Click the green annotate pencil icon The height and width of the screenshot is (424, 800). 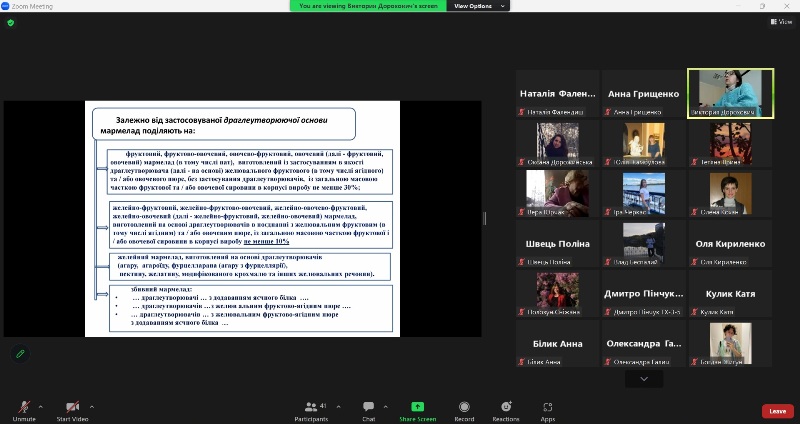tap(20, 354)
